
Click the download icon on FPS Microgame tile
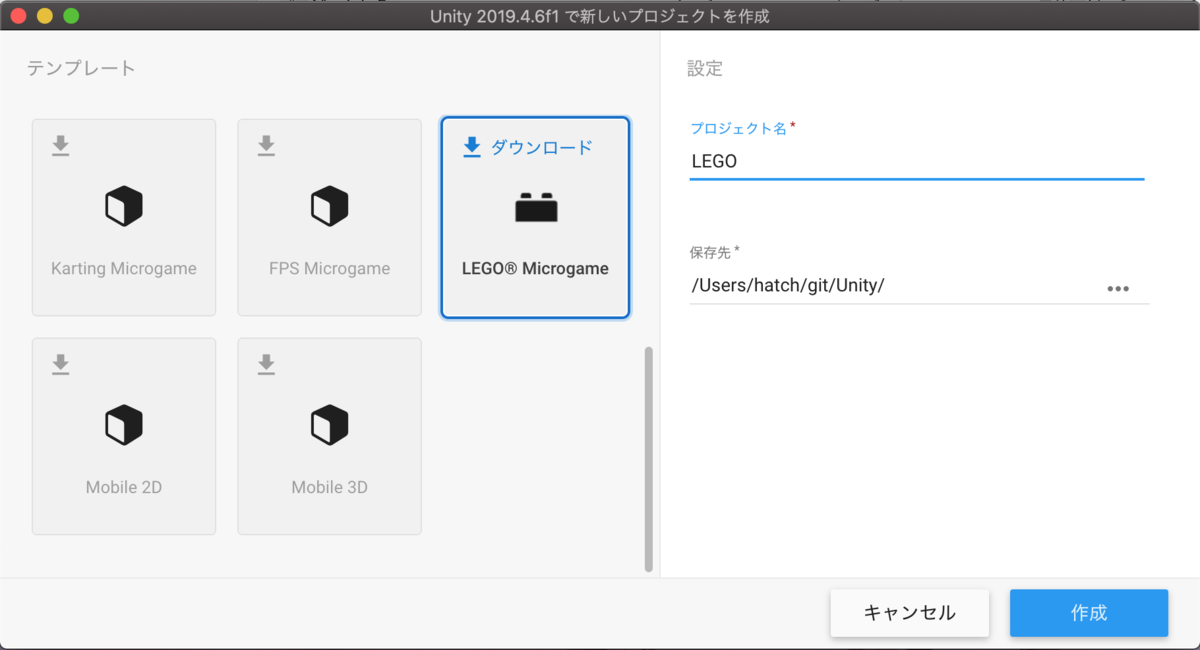(266, 145)
